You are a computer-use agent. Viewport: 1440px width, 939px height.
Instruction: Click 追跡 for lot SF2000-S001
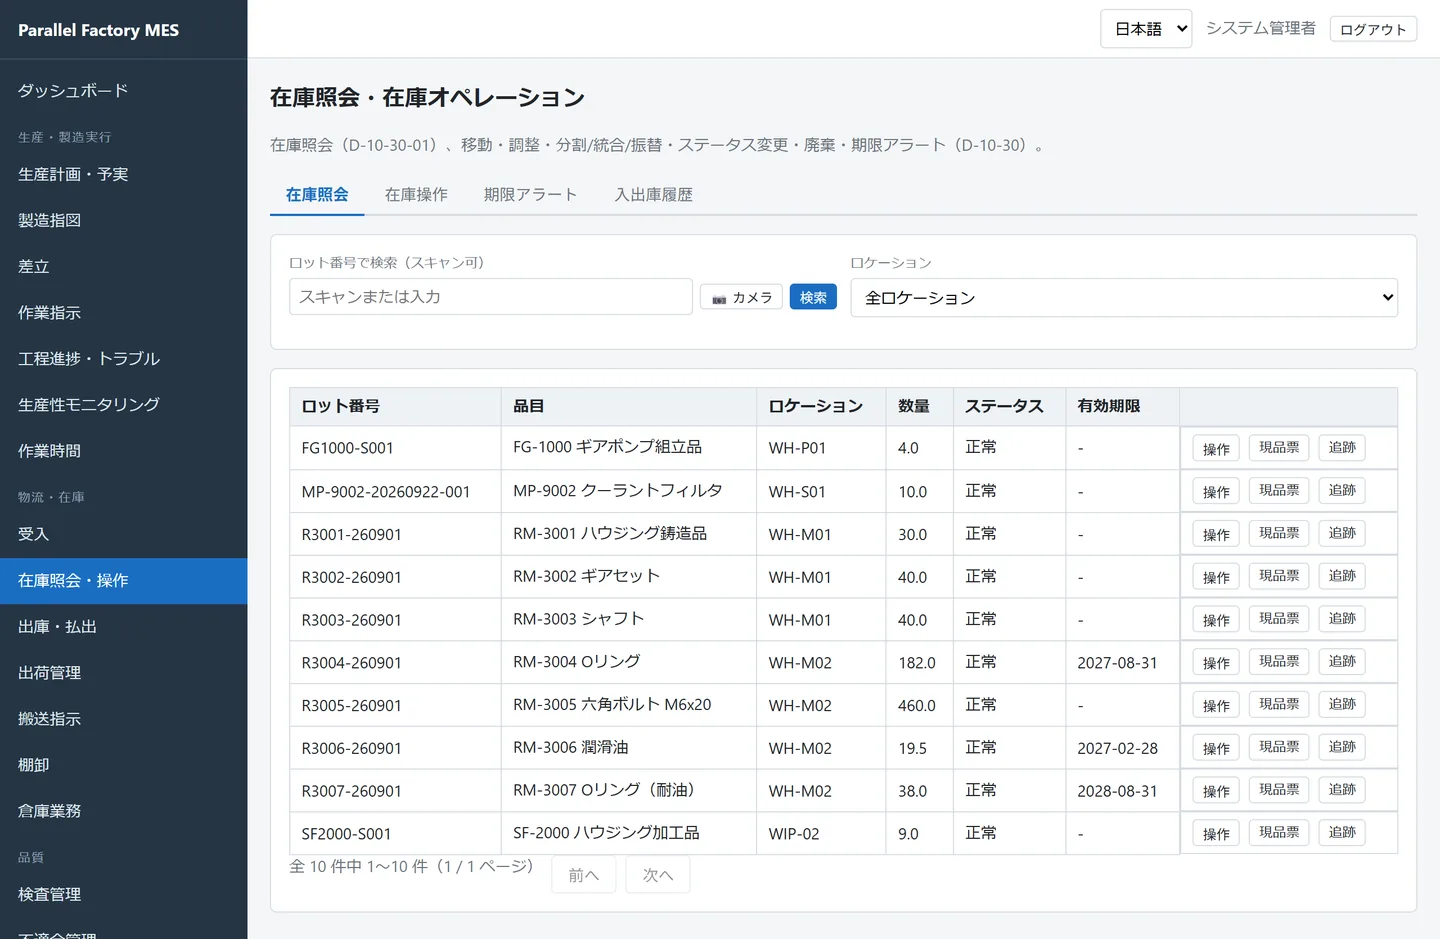pos(1342,833)
